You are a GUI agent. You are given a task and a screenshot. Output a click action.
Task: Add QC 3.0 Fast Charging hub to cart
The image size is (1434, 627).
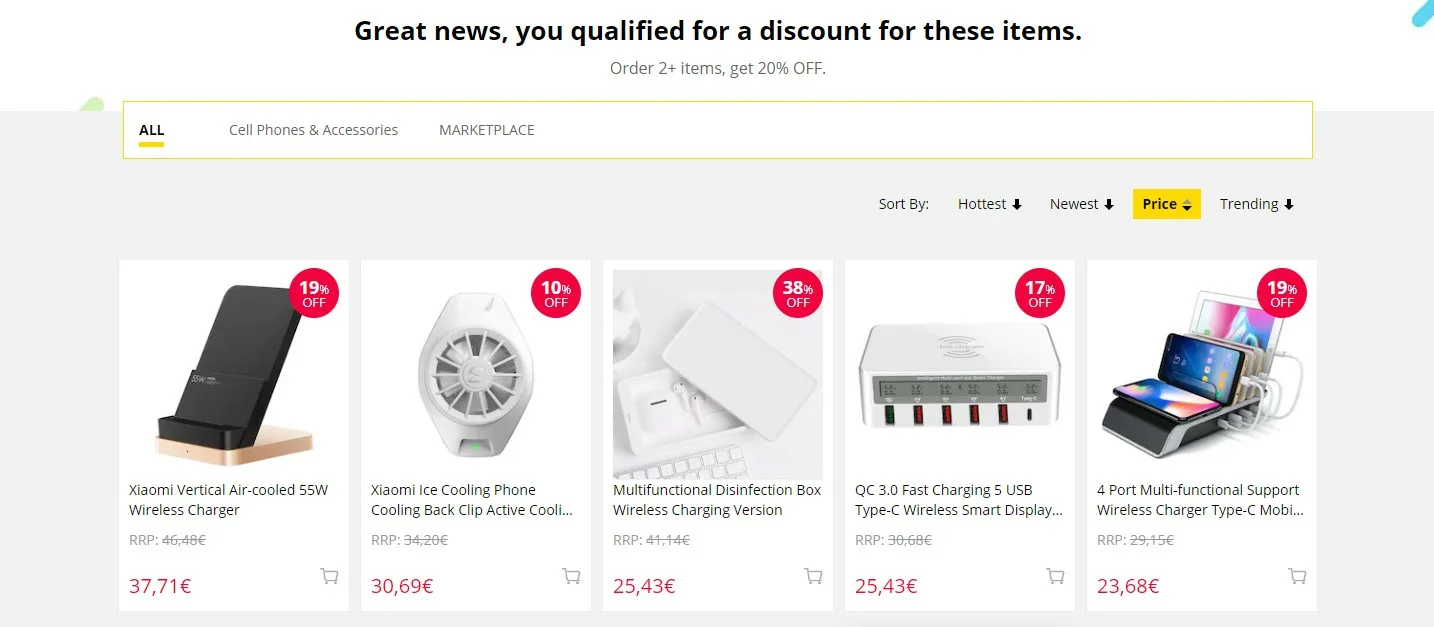[1055, 576]
